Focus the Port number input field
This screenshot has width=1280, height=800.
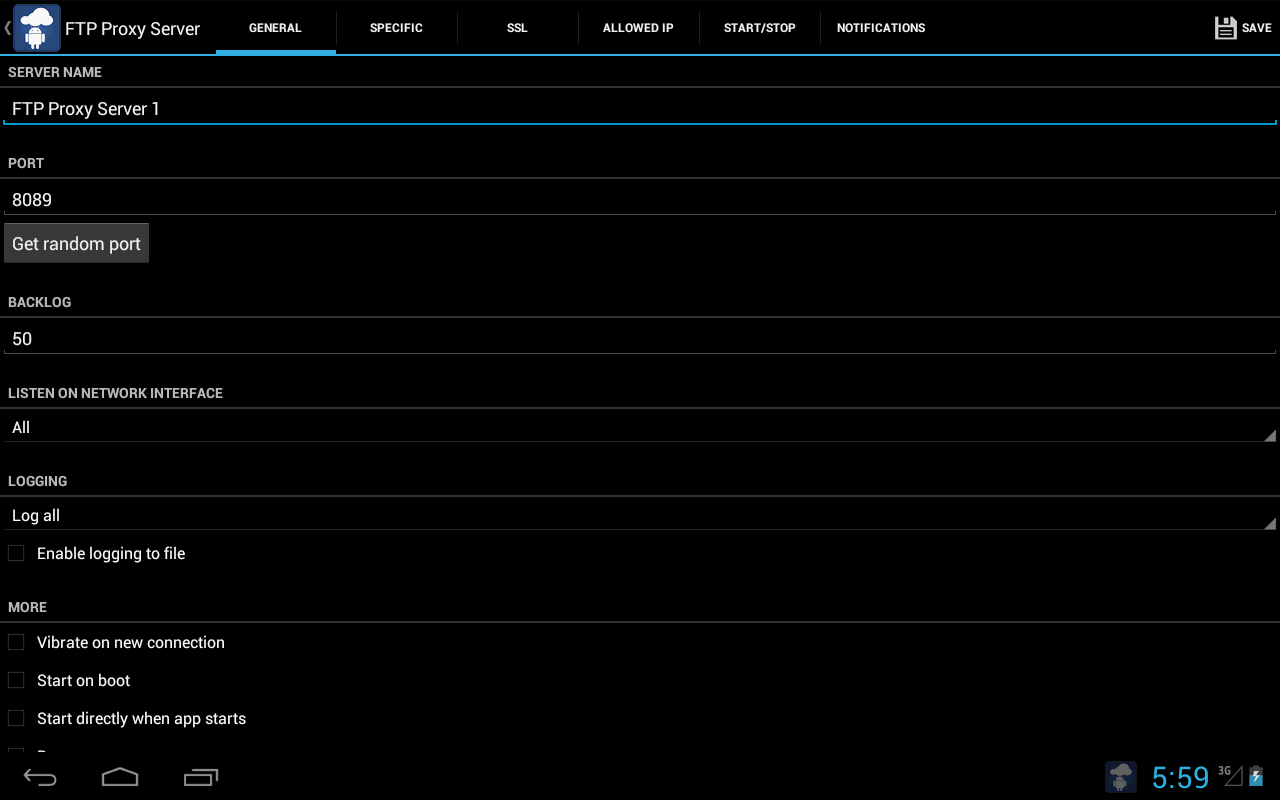pos(640,200)
